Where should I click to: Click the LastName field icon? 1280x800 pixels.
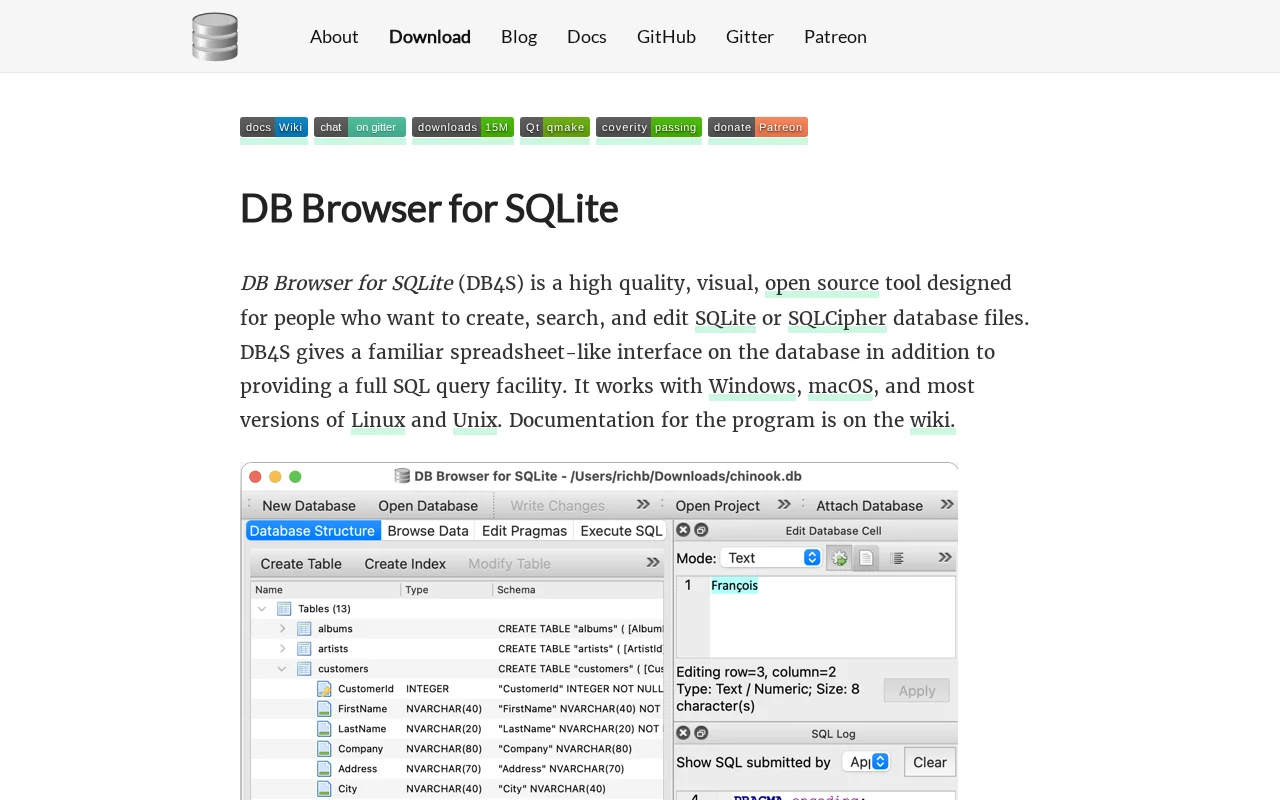pos(324,729)
